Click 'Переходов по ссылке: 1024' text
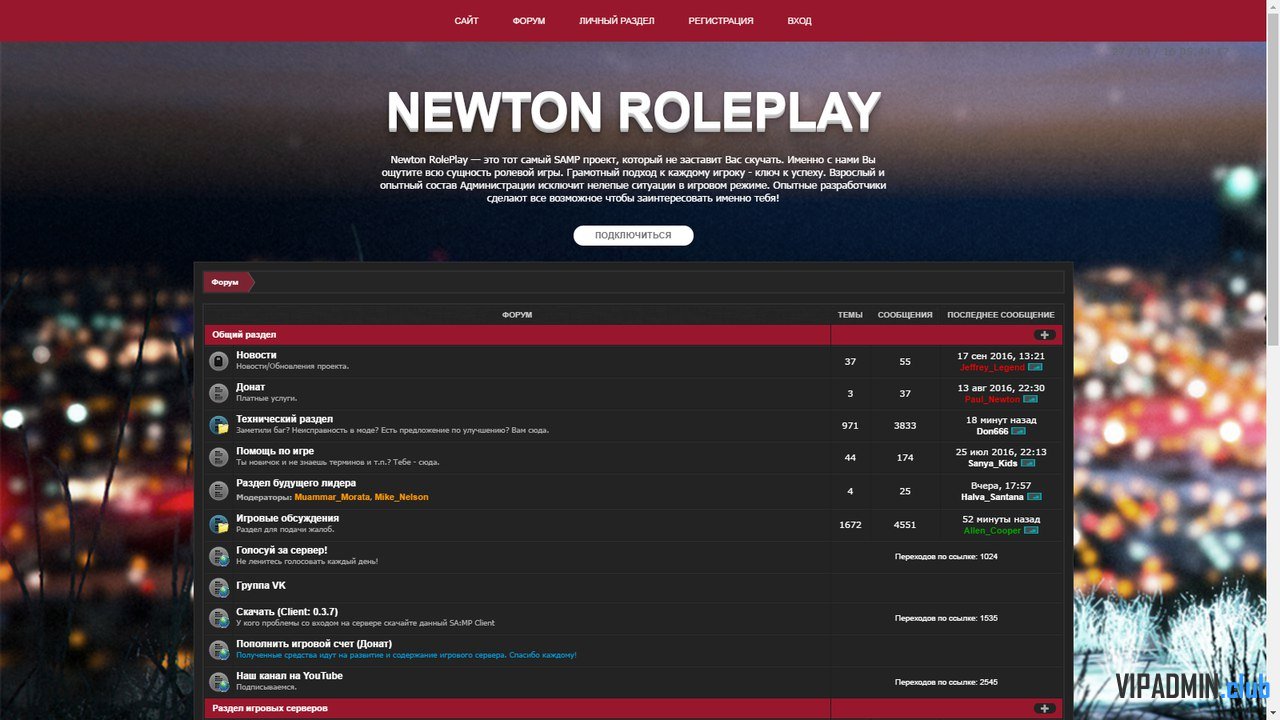The height and width of the screenshot is (720, 1280). [946, 556]
